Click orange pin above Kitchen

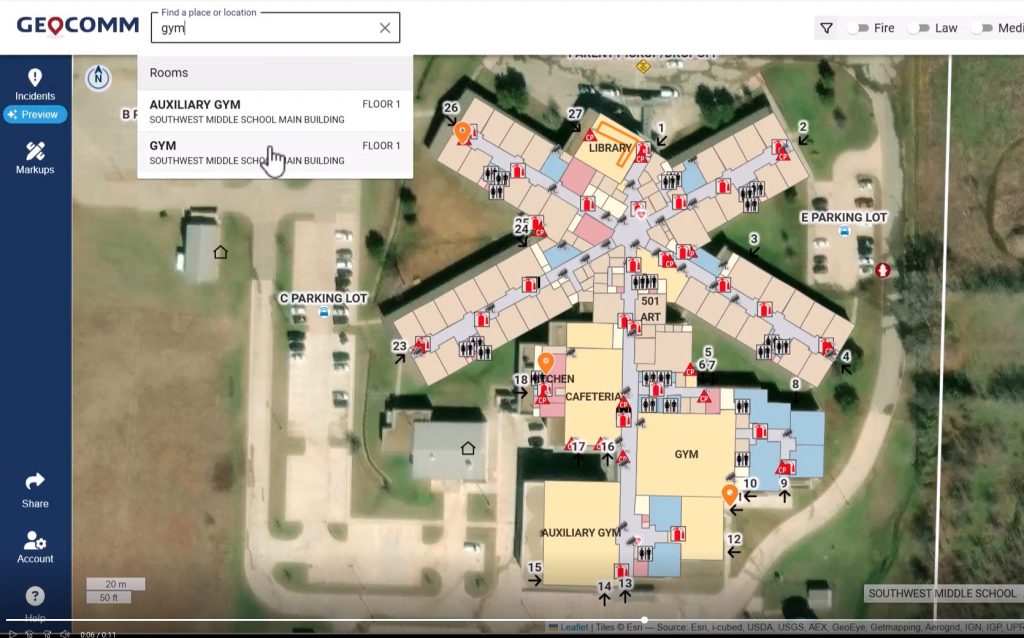(545, 362)
